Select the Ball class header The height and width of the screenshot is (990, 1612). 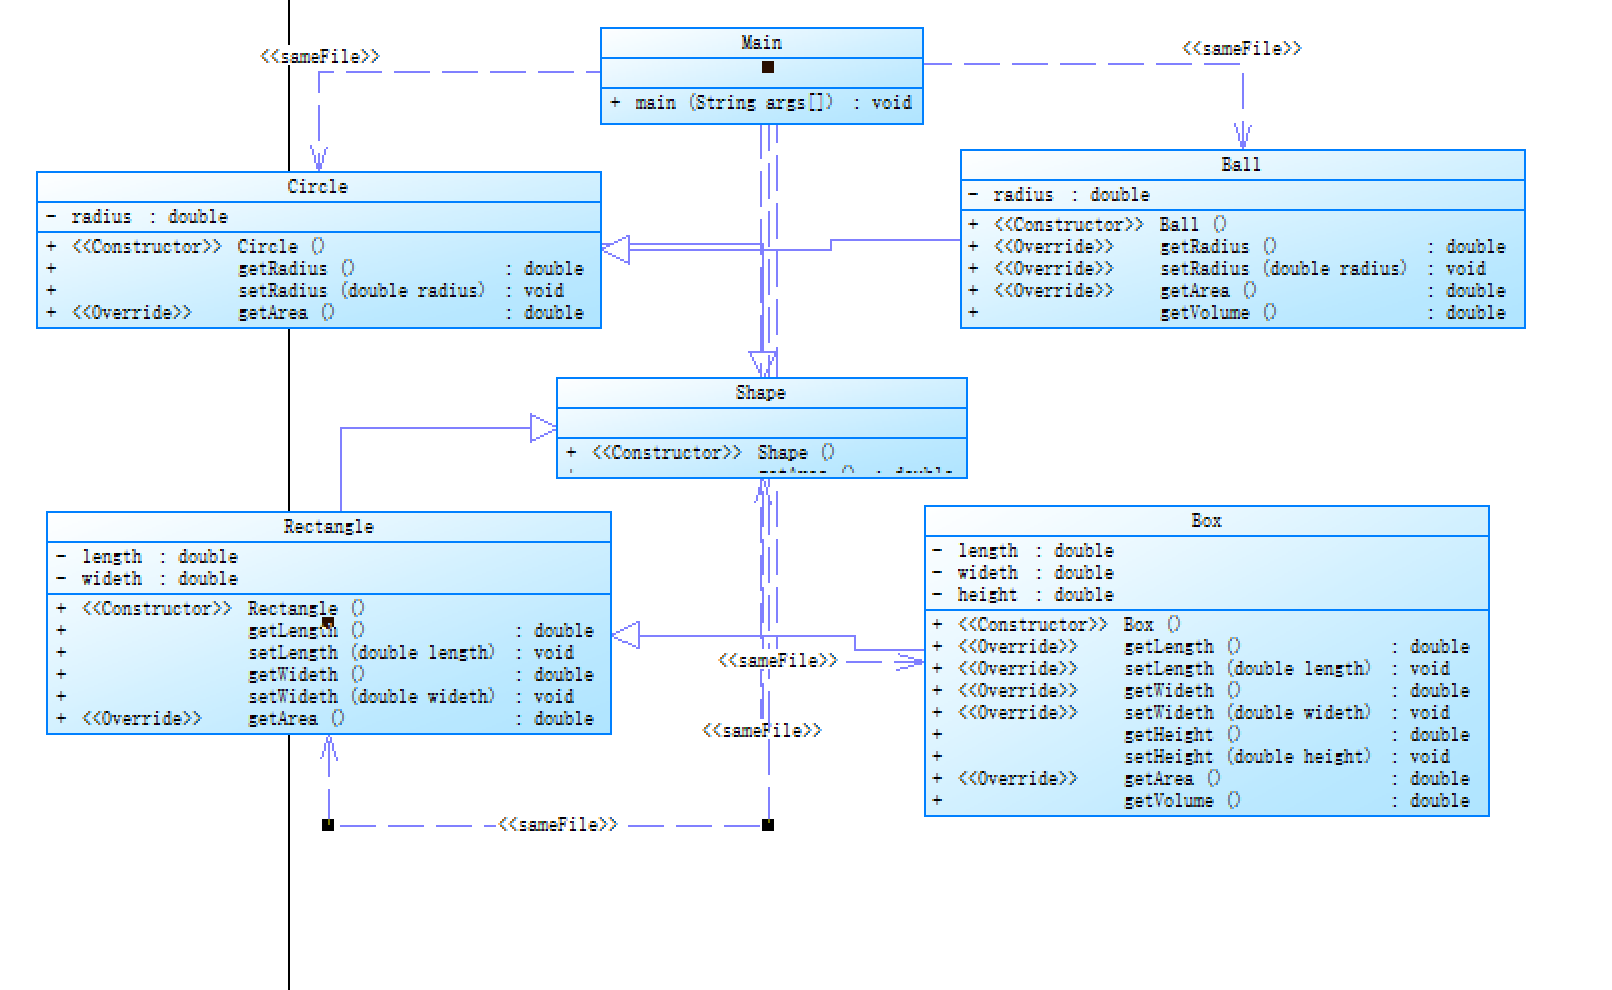[x=1242, y=165]
